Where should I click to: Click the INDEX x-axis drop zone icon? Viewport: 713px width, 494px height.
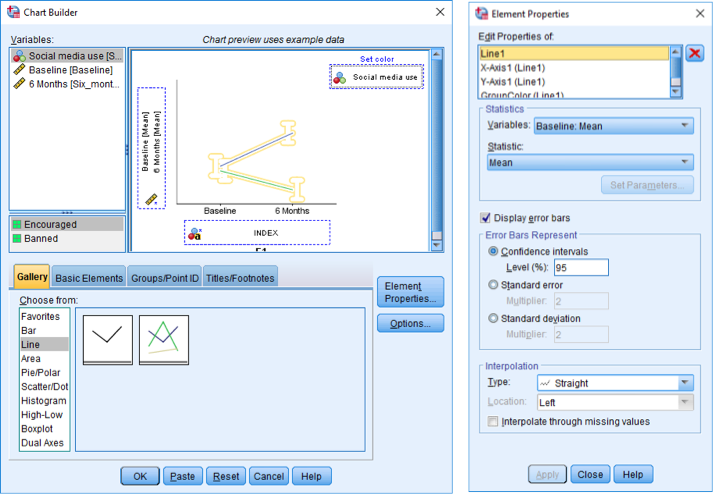pyautogui.click(x=195, y=233)
